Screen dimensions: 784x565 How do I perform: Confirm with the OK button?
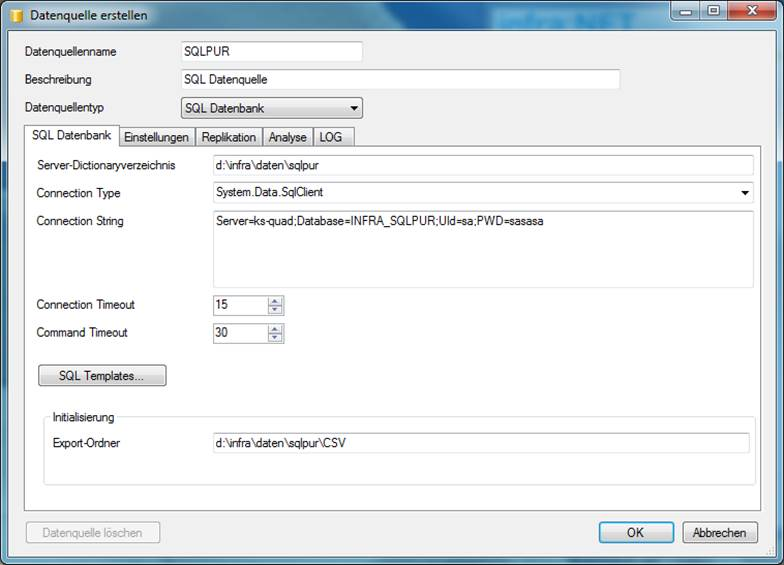click(635, 533)
